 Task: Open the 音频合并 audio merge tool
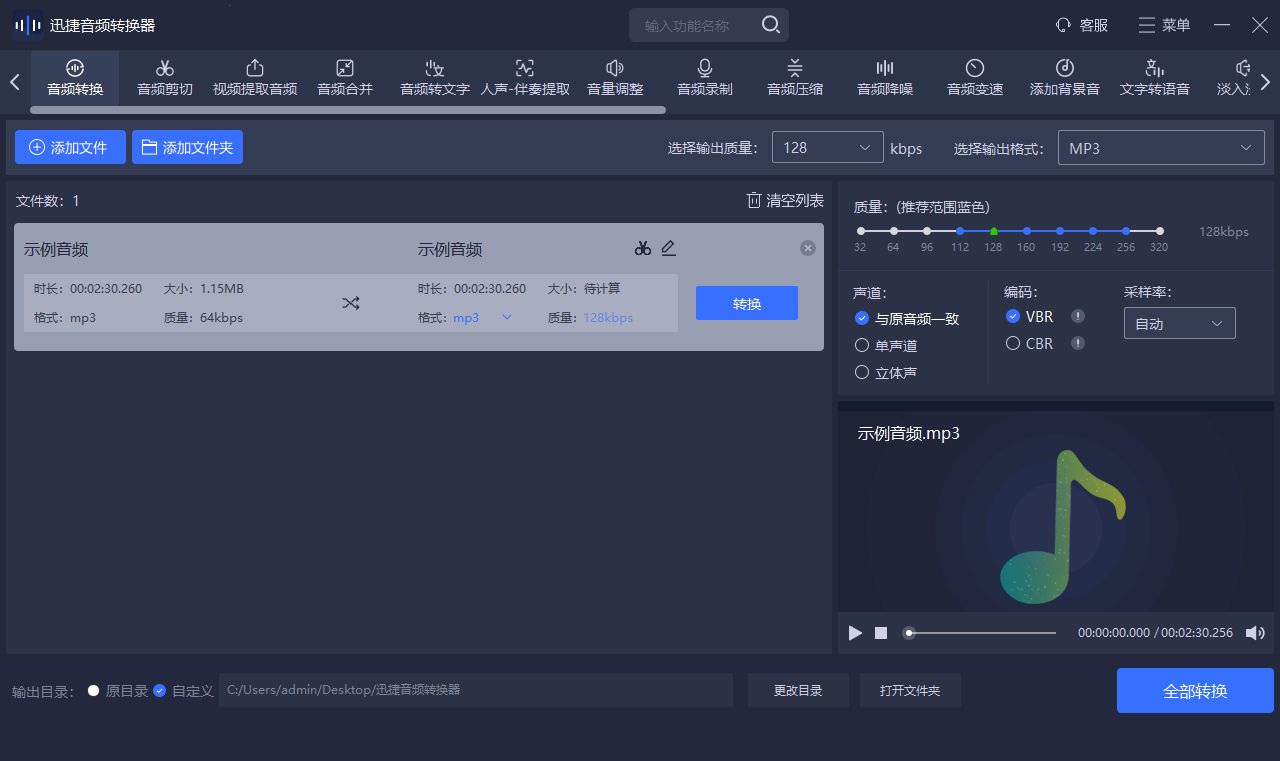345,78
